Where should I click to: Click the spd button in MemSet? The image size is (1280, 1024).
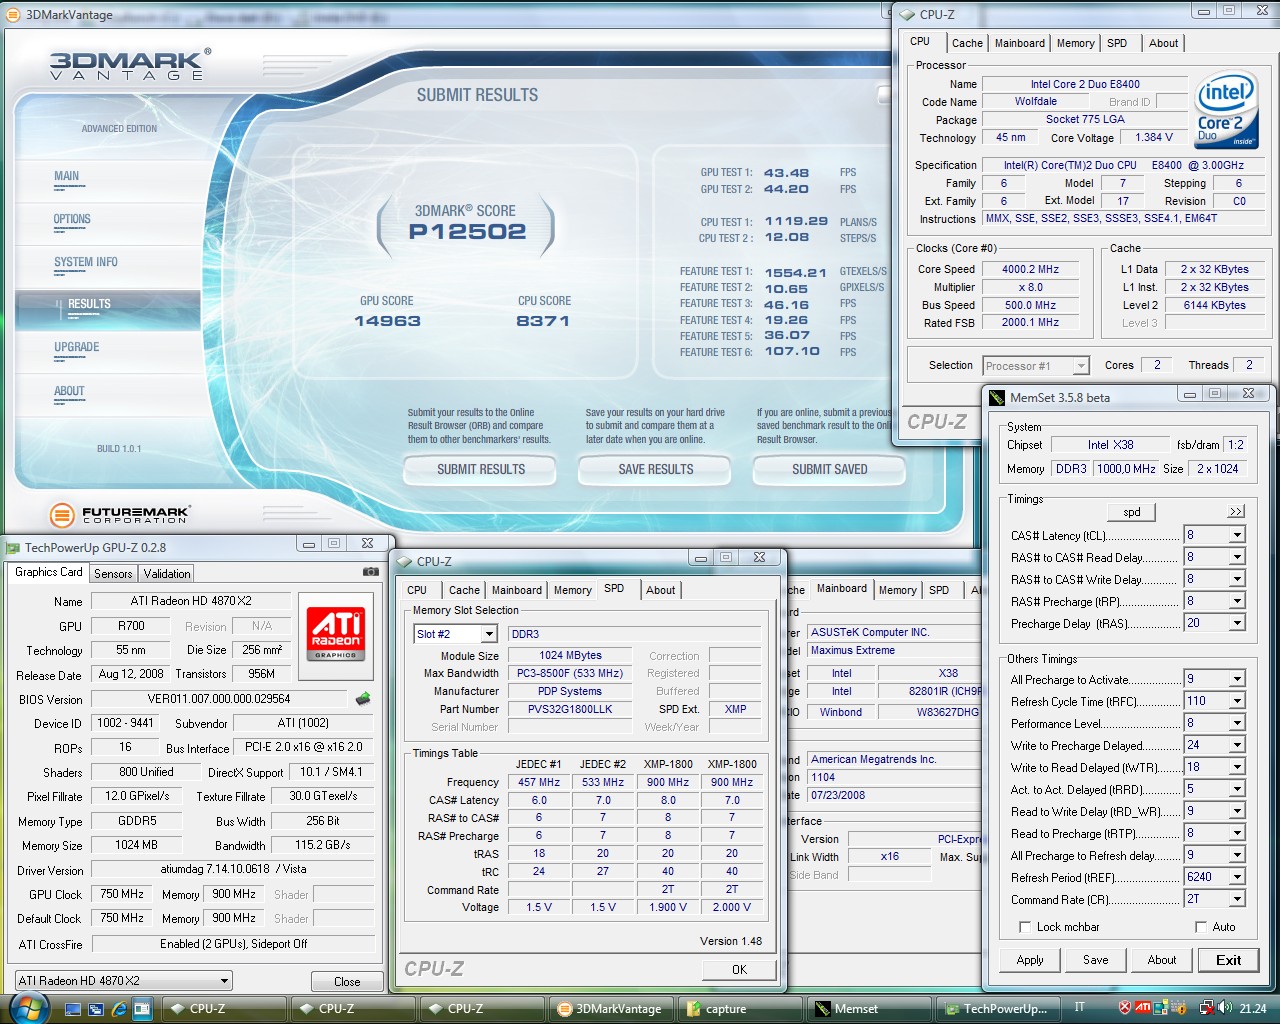tap(1132, 512)
